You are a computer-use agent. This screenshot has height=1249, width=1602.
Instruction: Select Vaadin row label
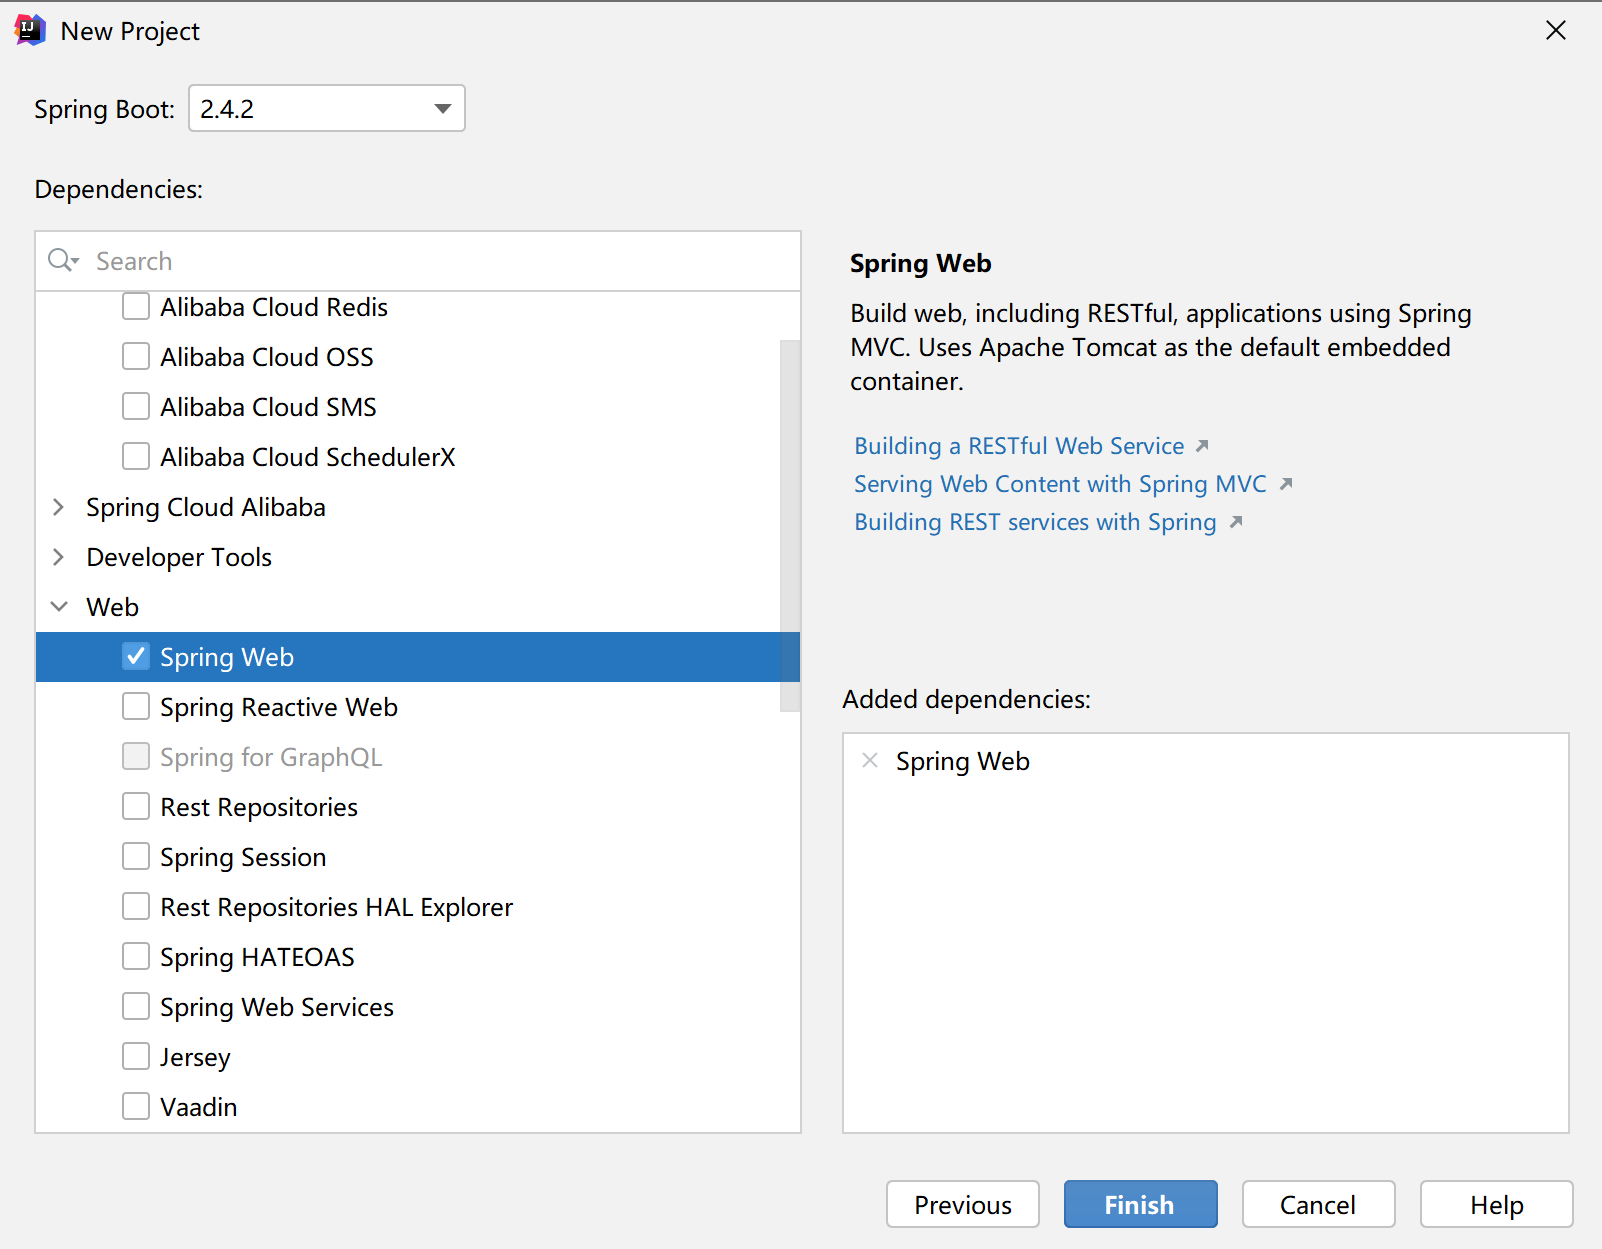[x=199, y=1107]
